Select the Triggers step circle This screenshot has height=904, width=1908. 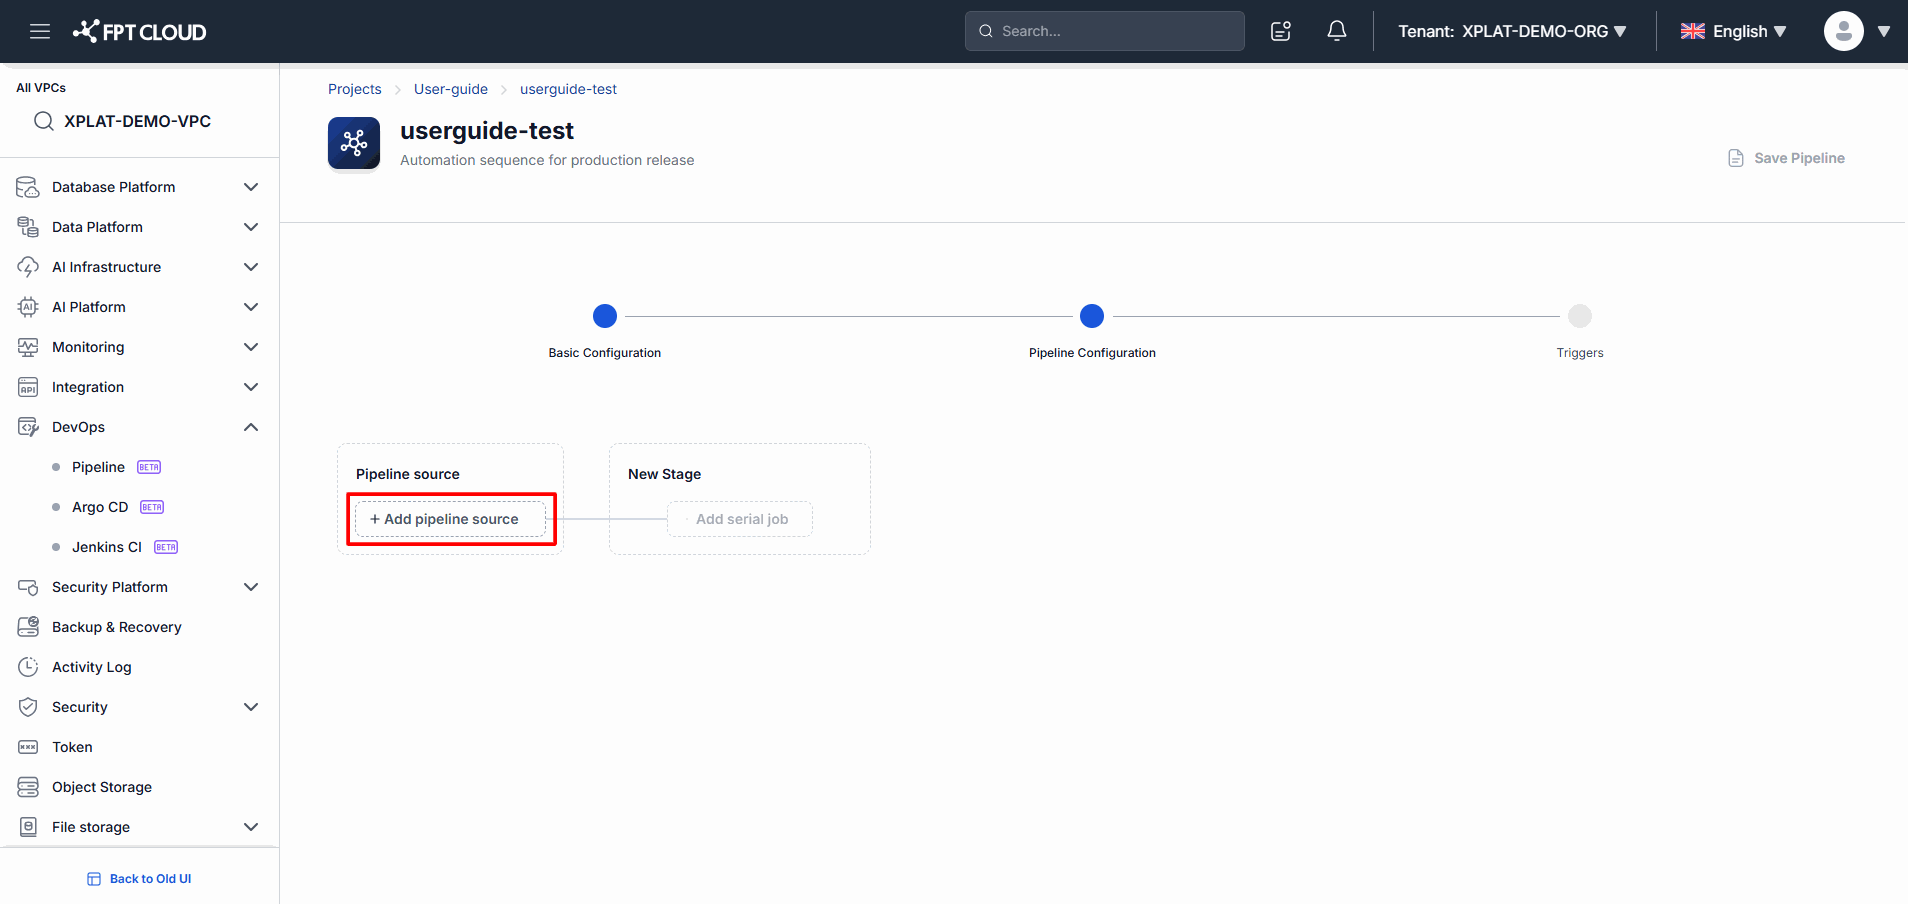coord(1580,316)
